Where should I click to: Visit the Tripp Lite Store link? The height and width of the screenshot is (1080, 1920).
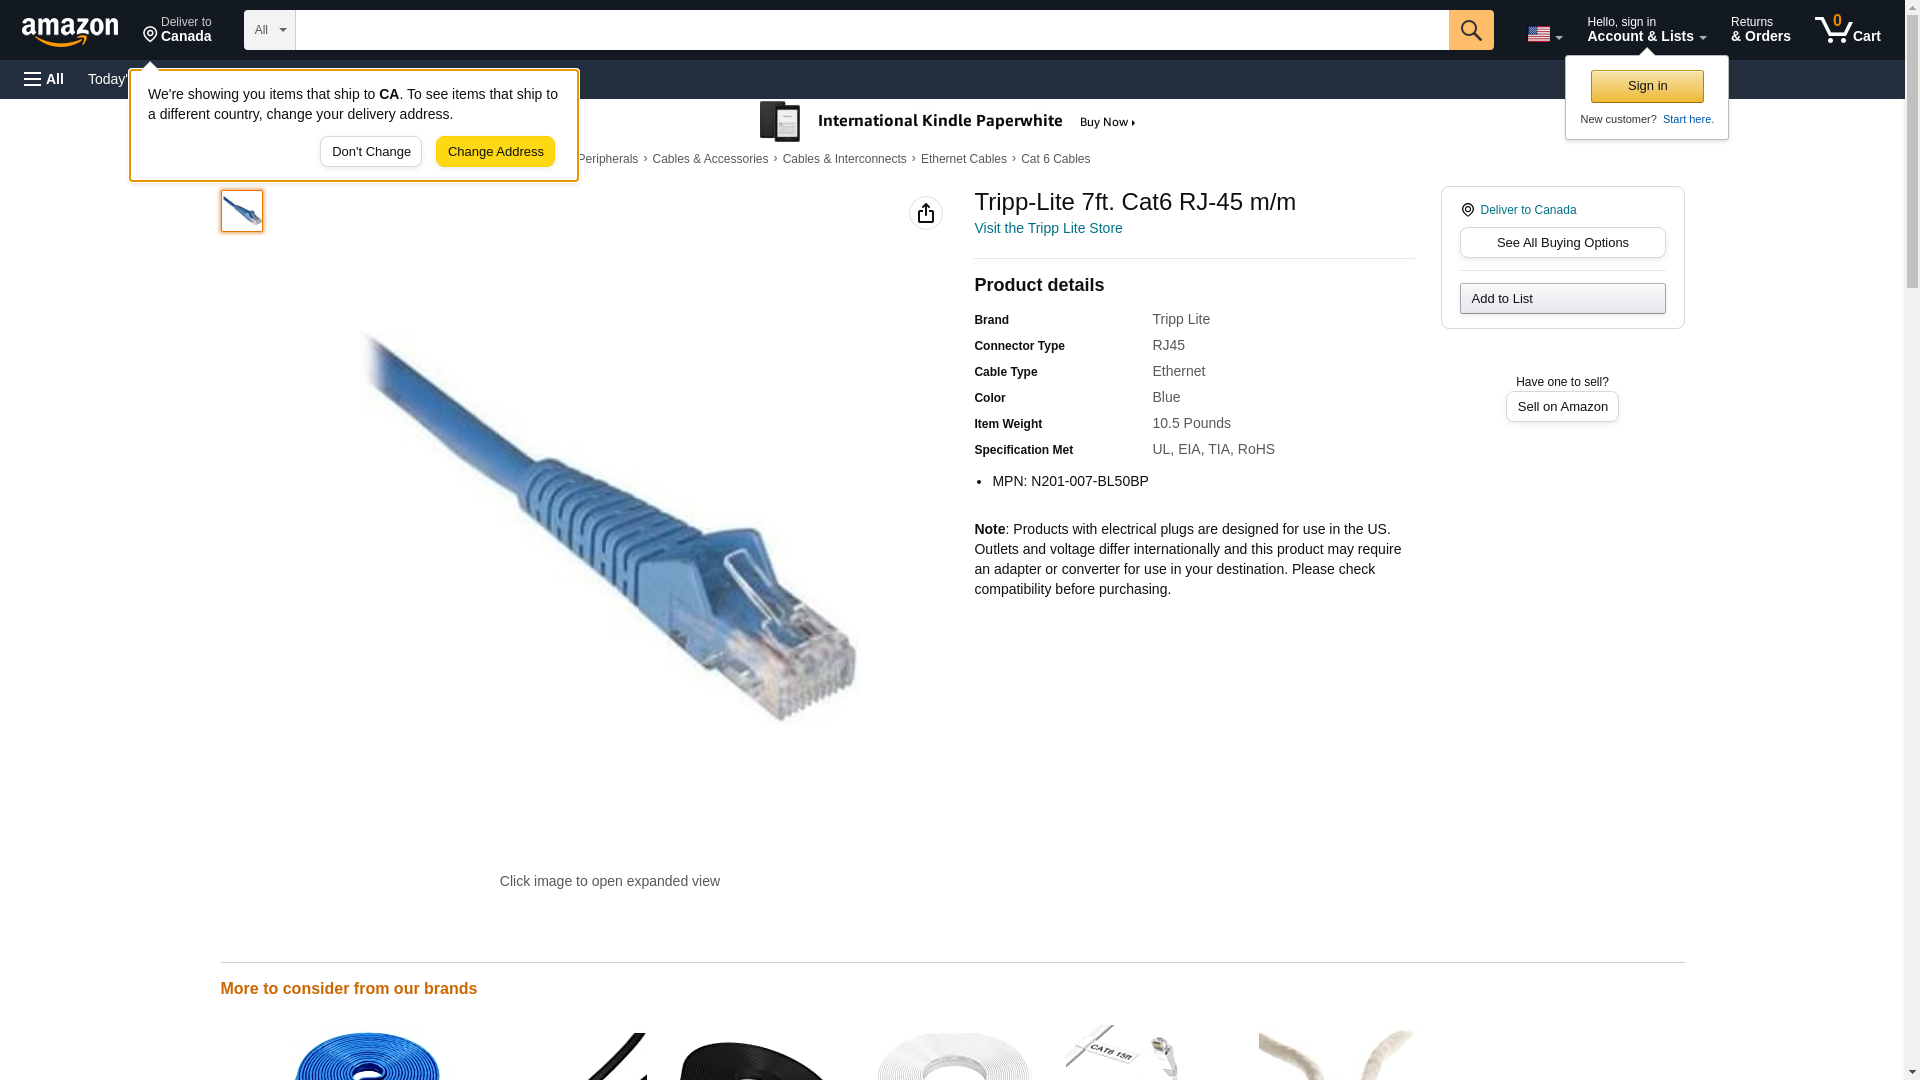1048,228
